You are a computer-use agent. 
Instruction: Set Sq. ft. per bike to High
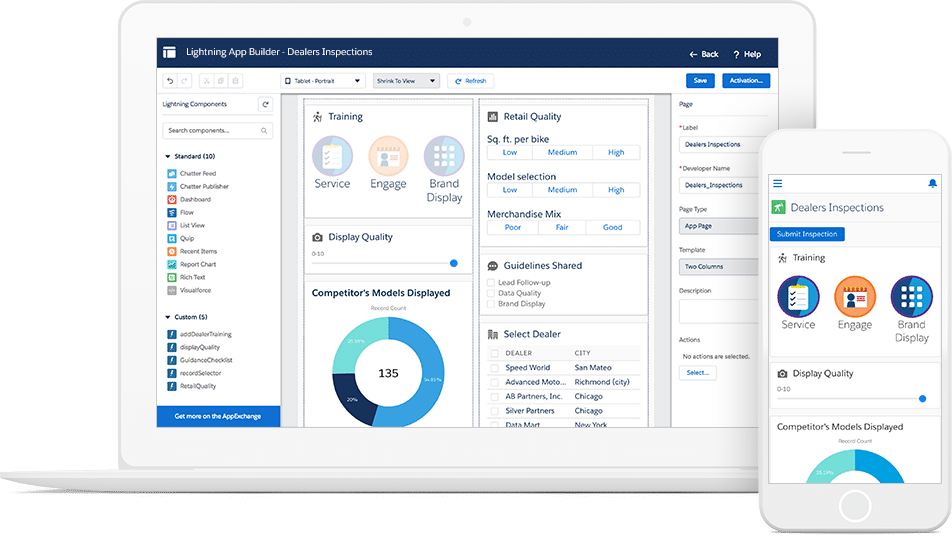click(616, 152)
